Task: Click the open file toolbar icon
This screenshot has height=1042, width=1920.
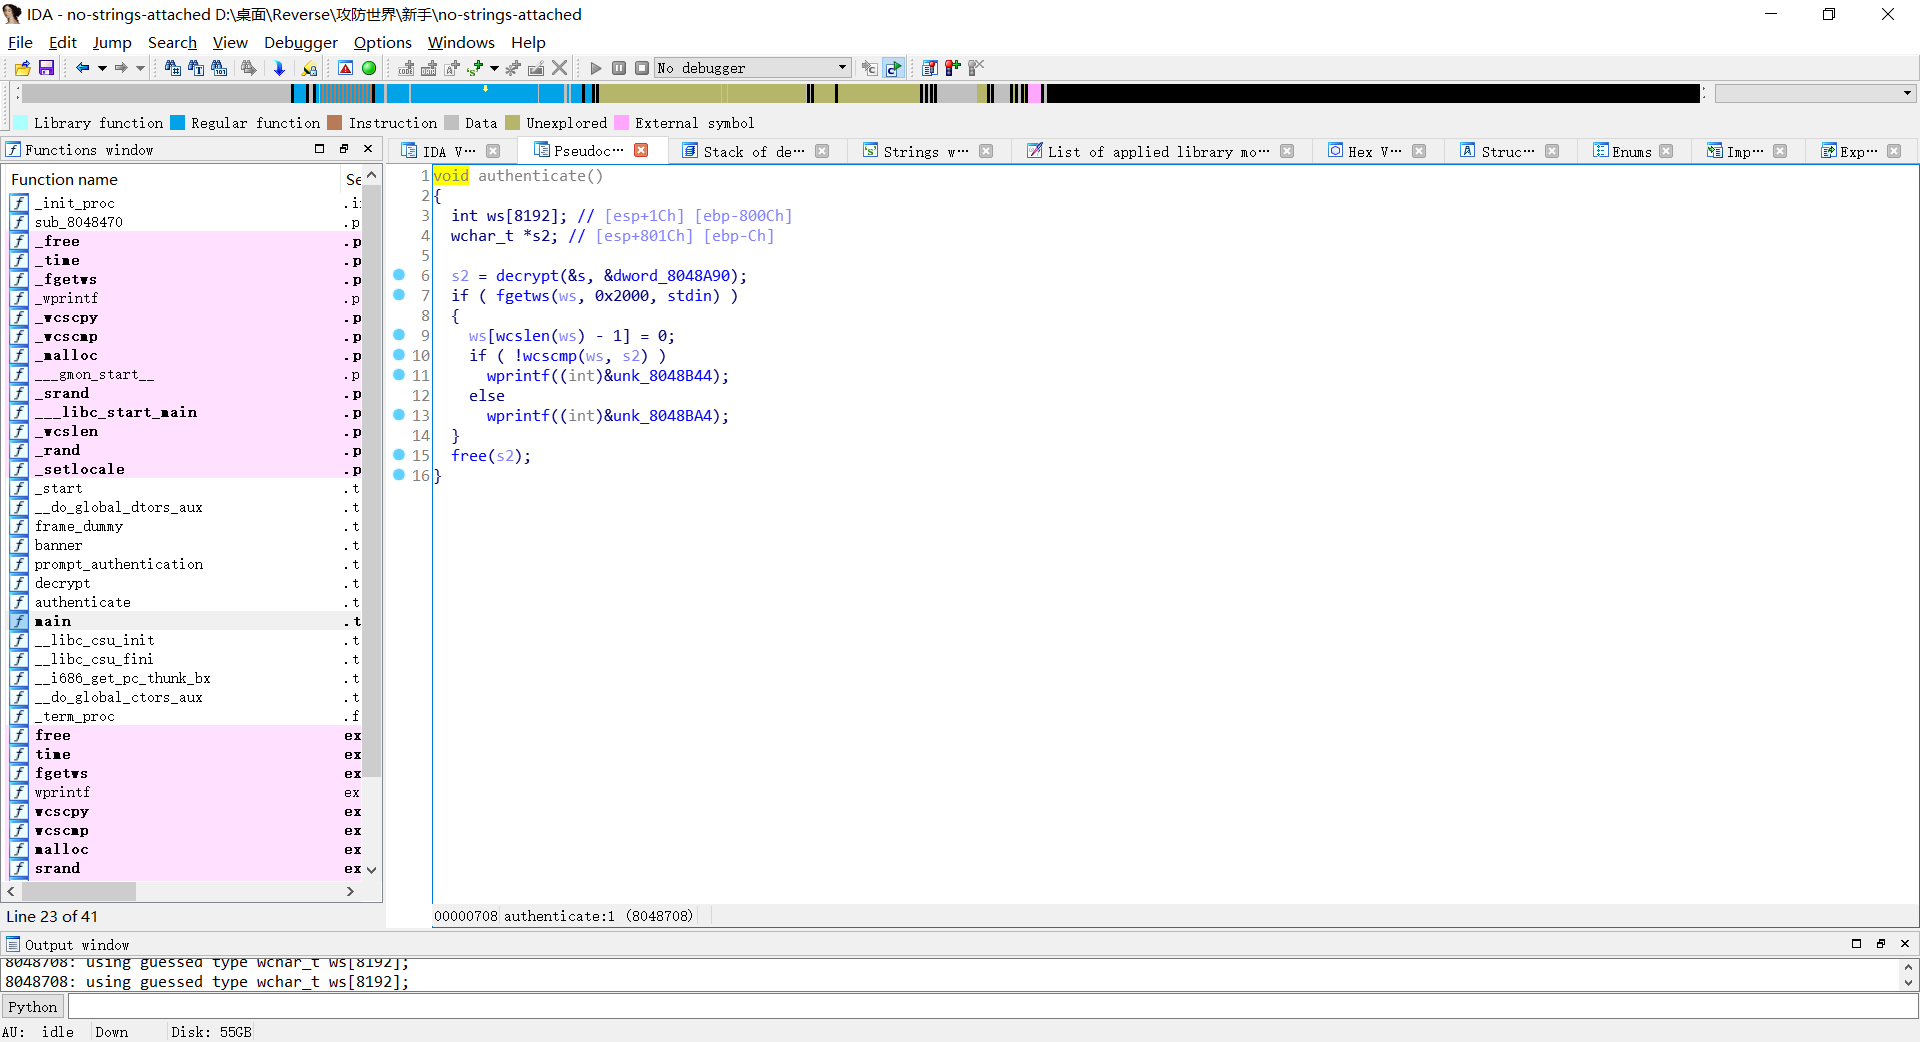Action: [x=22, y=68]
